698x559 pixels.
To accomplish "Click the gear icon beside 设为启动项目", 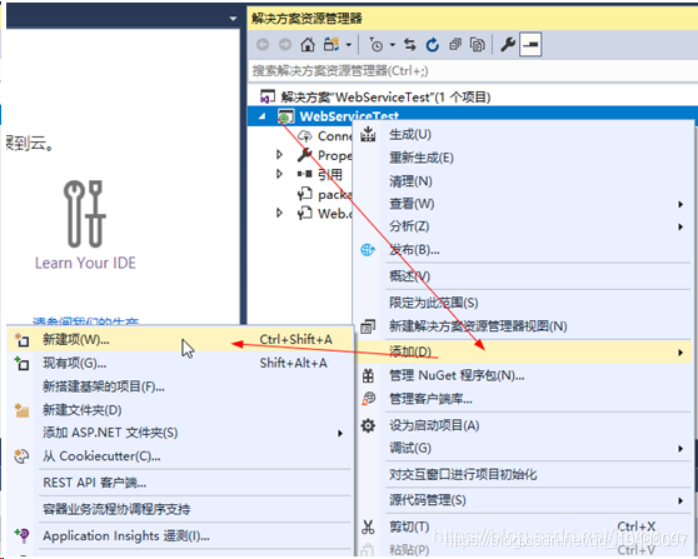I will (x=368, y=425).
